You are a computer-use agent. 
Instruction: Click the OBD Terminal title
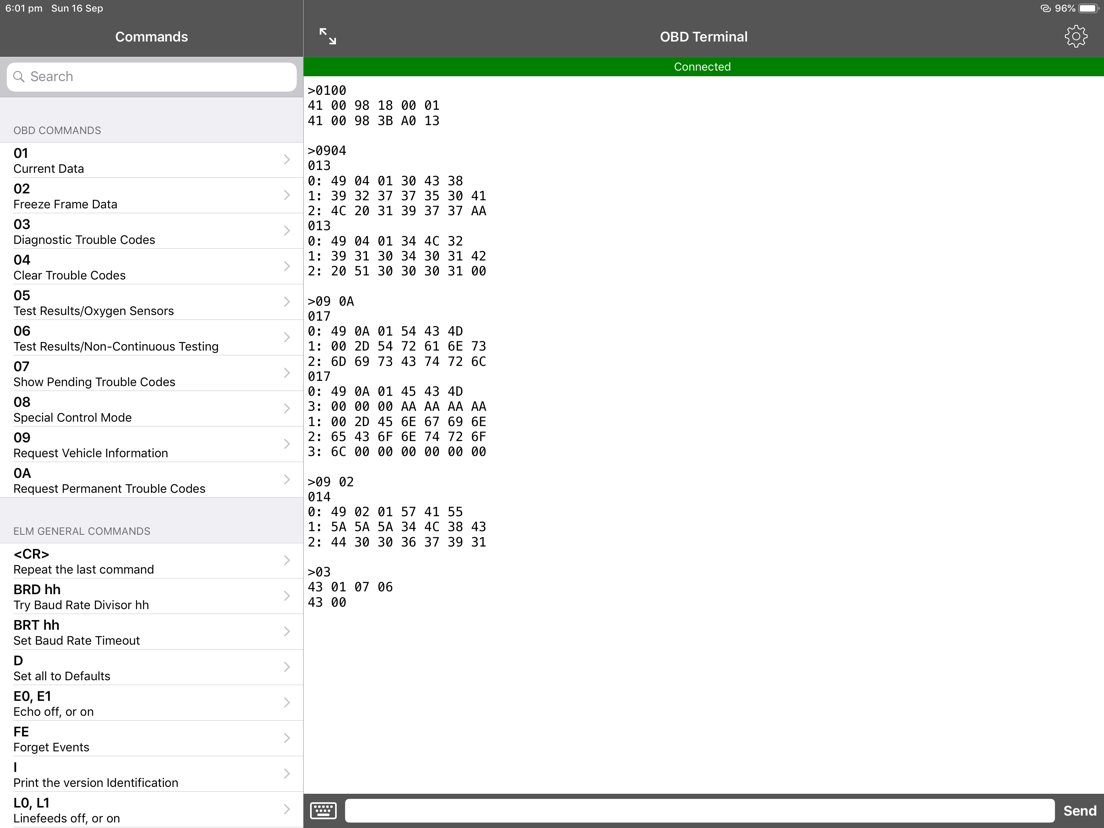coord(703,37)
